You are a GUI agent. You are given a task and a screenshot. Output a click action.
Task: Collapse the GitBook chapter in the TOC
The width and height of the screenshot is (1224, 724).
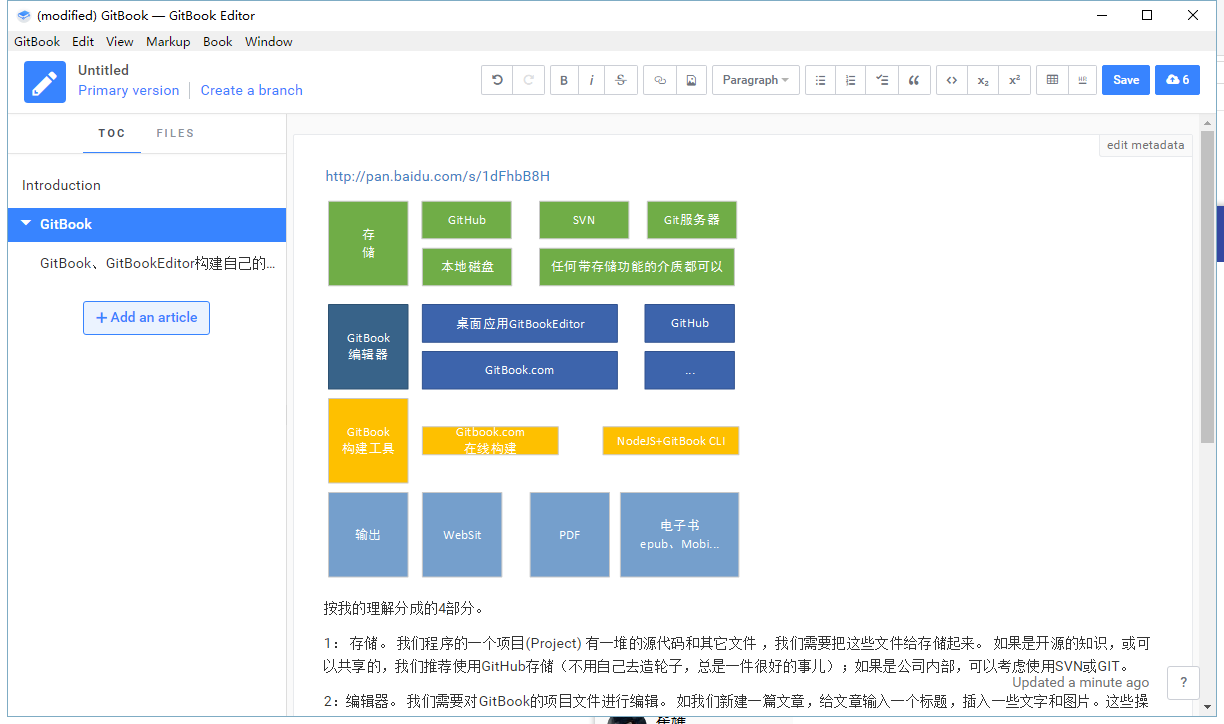26,224
